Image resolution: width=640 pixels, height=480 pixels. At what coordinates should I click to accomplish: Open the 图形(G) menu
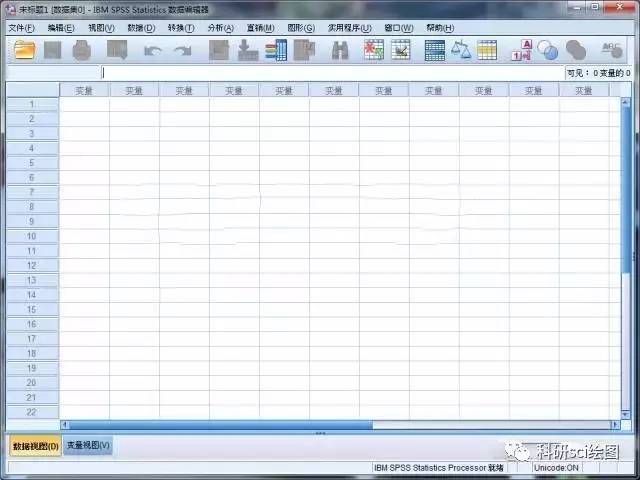(x=301, y=28)
